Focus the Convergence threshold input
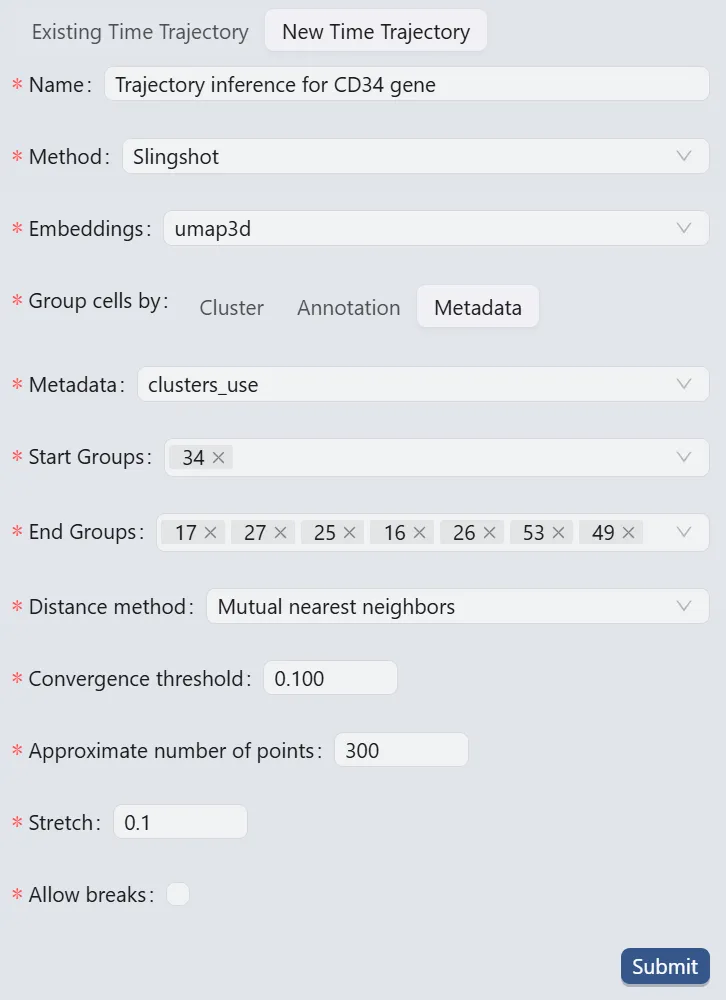The width and height of the screenshot is (726, 1000). 330,678
